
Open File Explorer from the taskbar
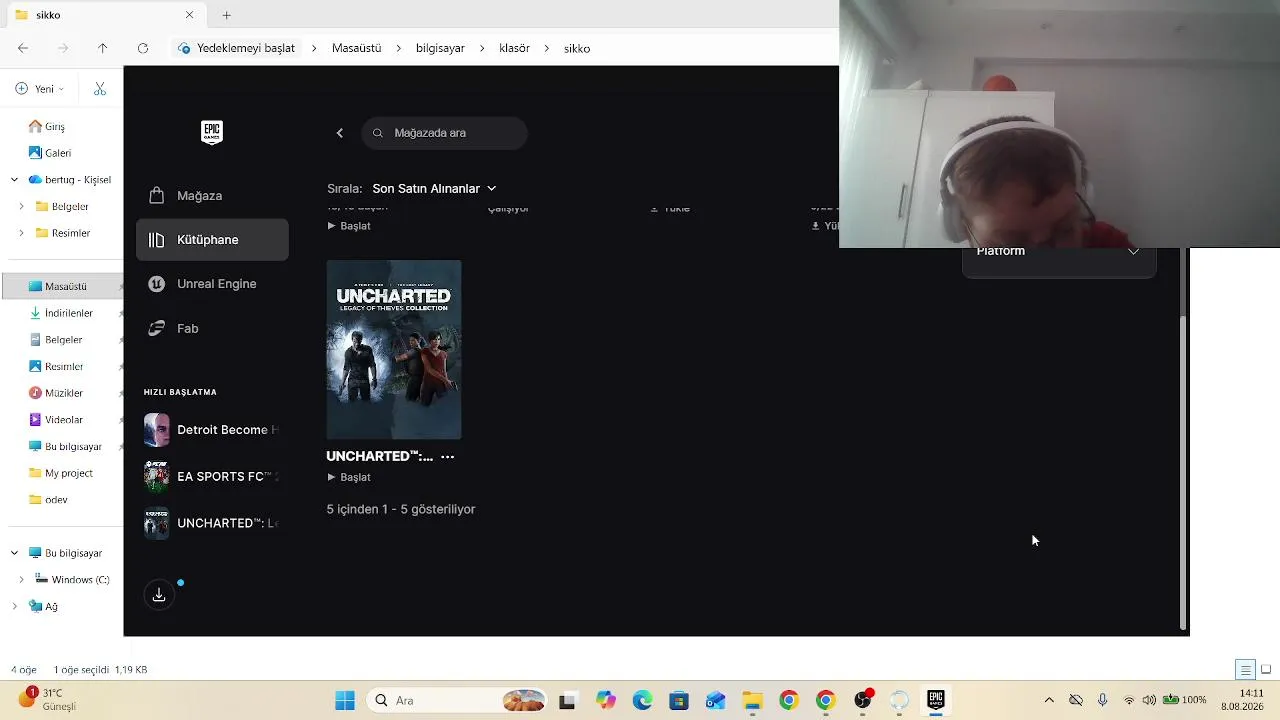pos(752,701)
